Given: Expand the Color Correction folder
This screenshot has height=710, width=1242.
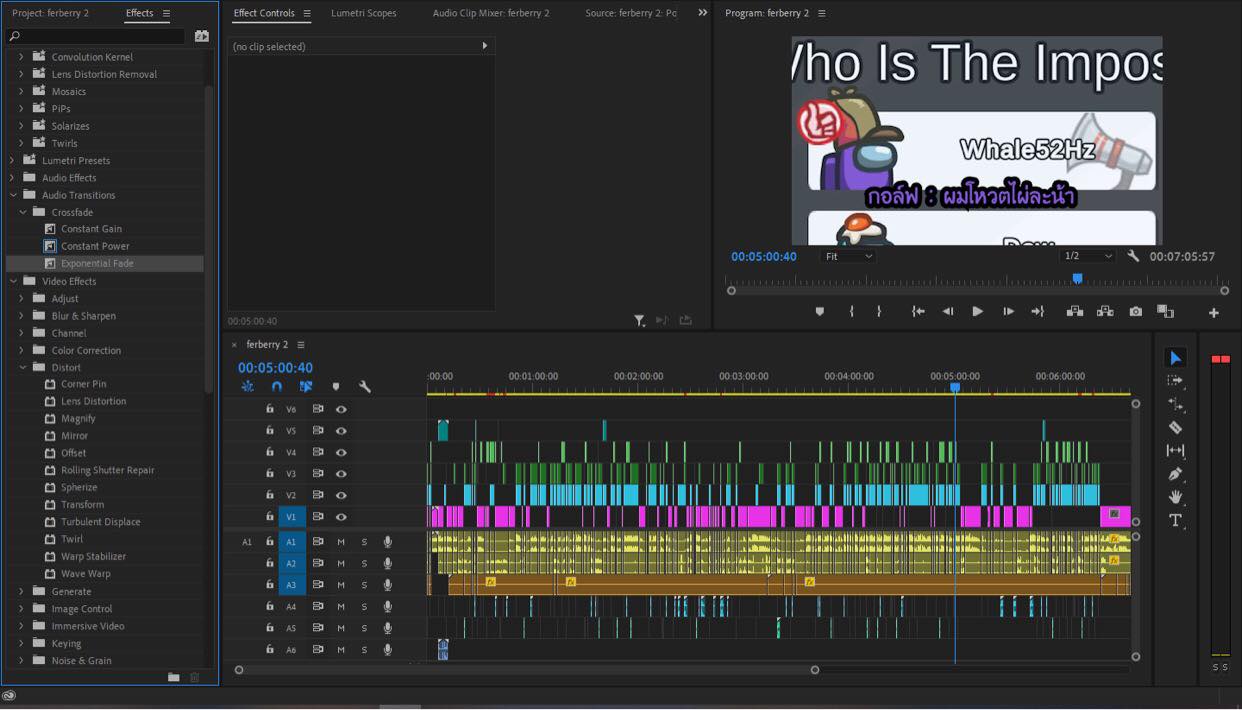Looking at the screenshot, I should click(23, 350).
